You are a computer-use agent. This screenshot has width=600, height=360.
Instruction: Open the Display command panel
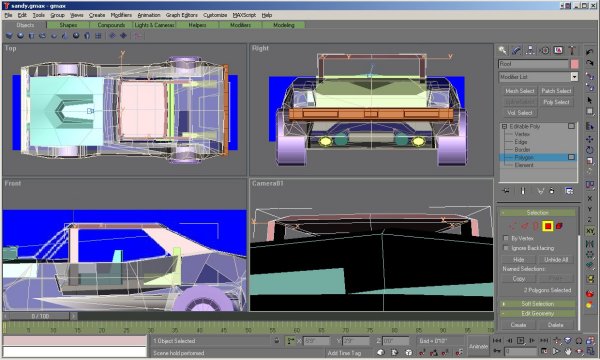pyautogui.click(x=558, y=50)
